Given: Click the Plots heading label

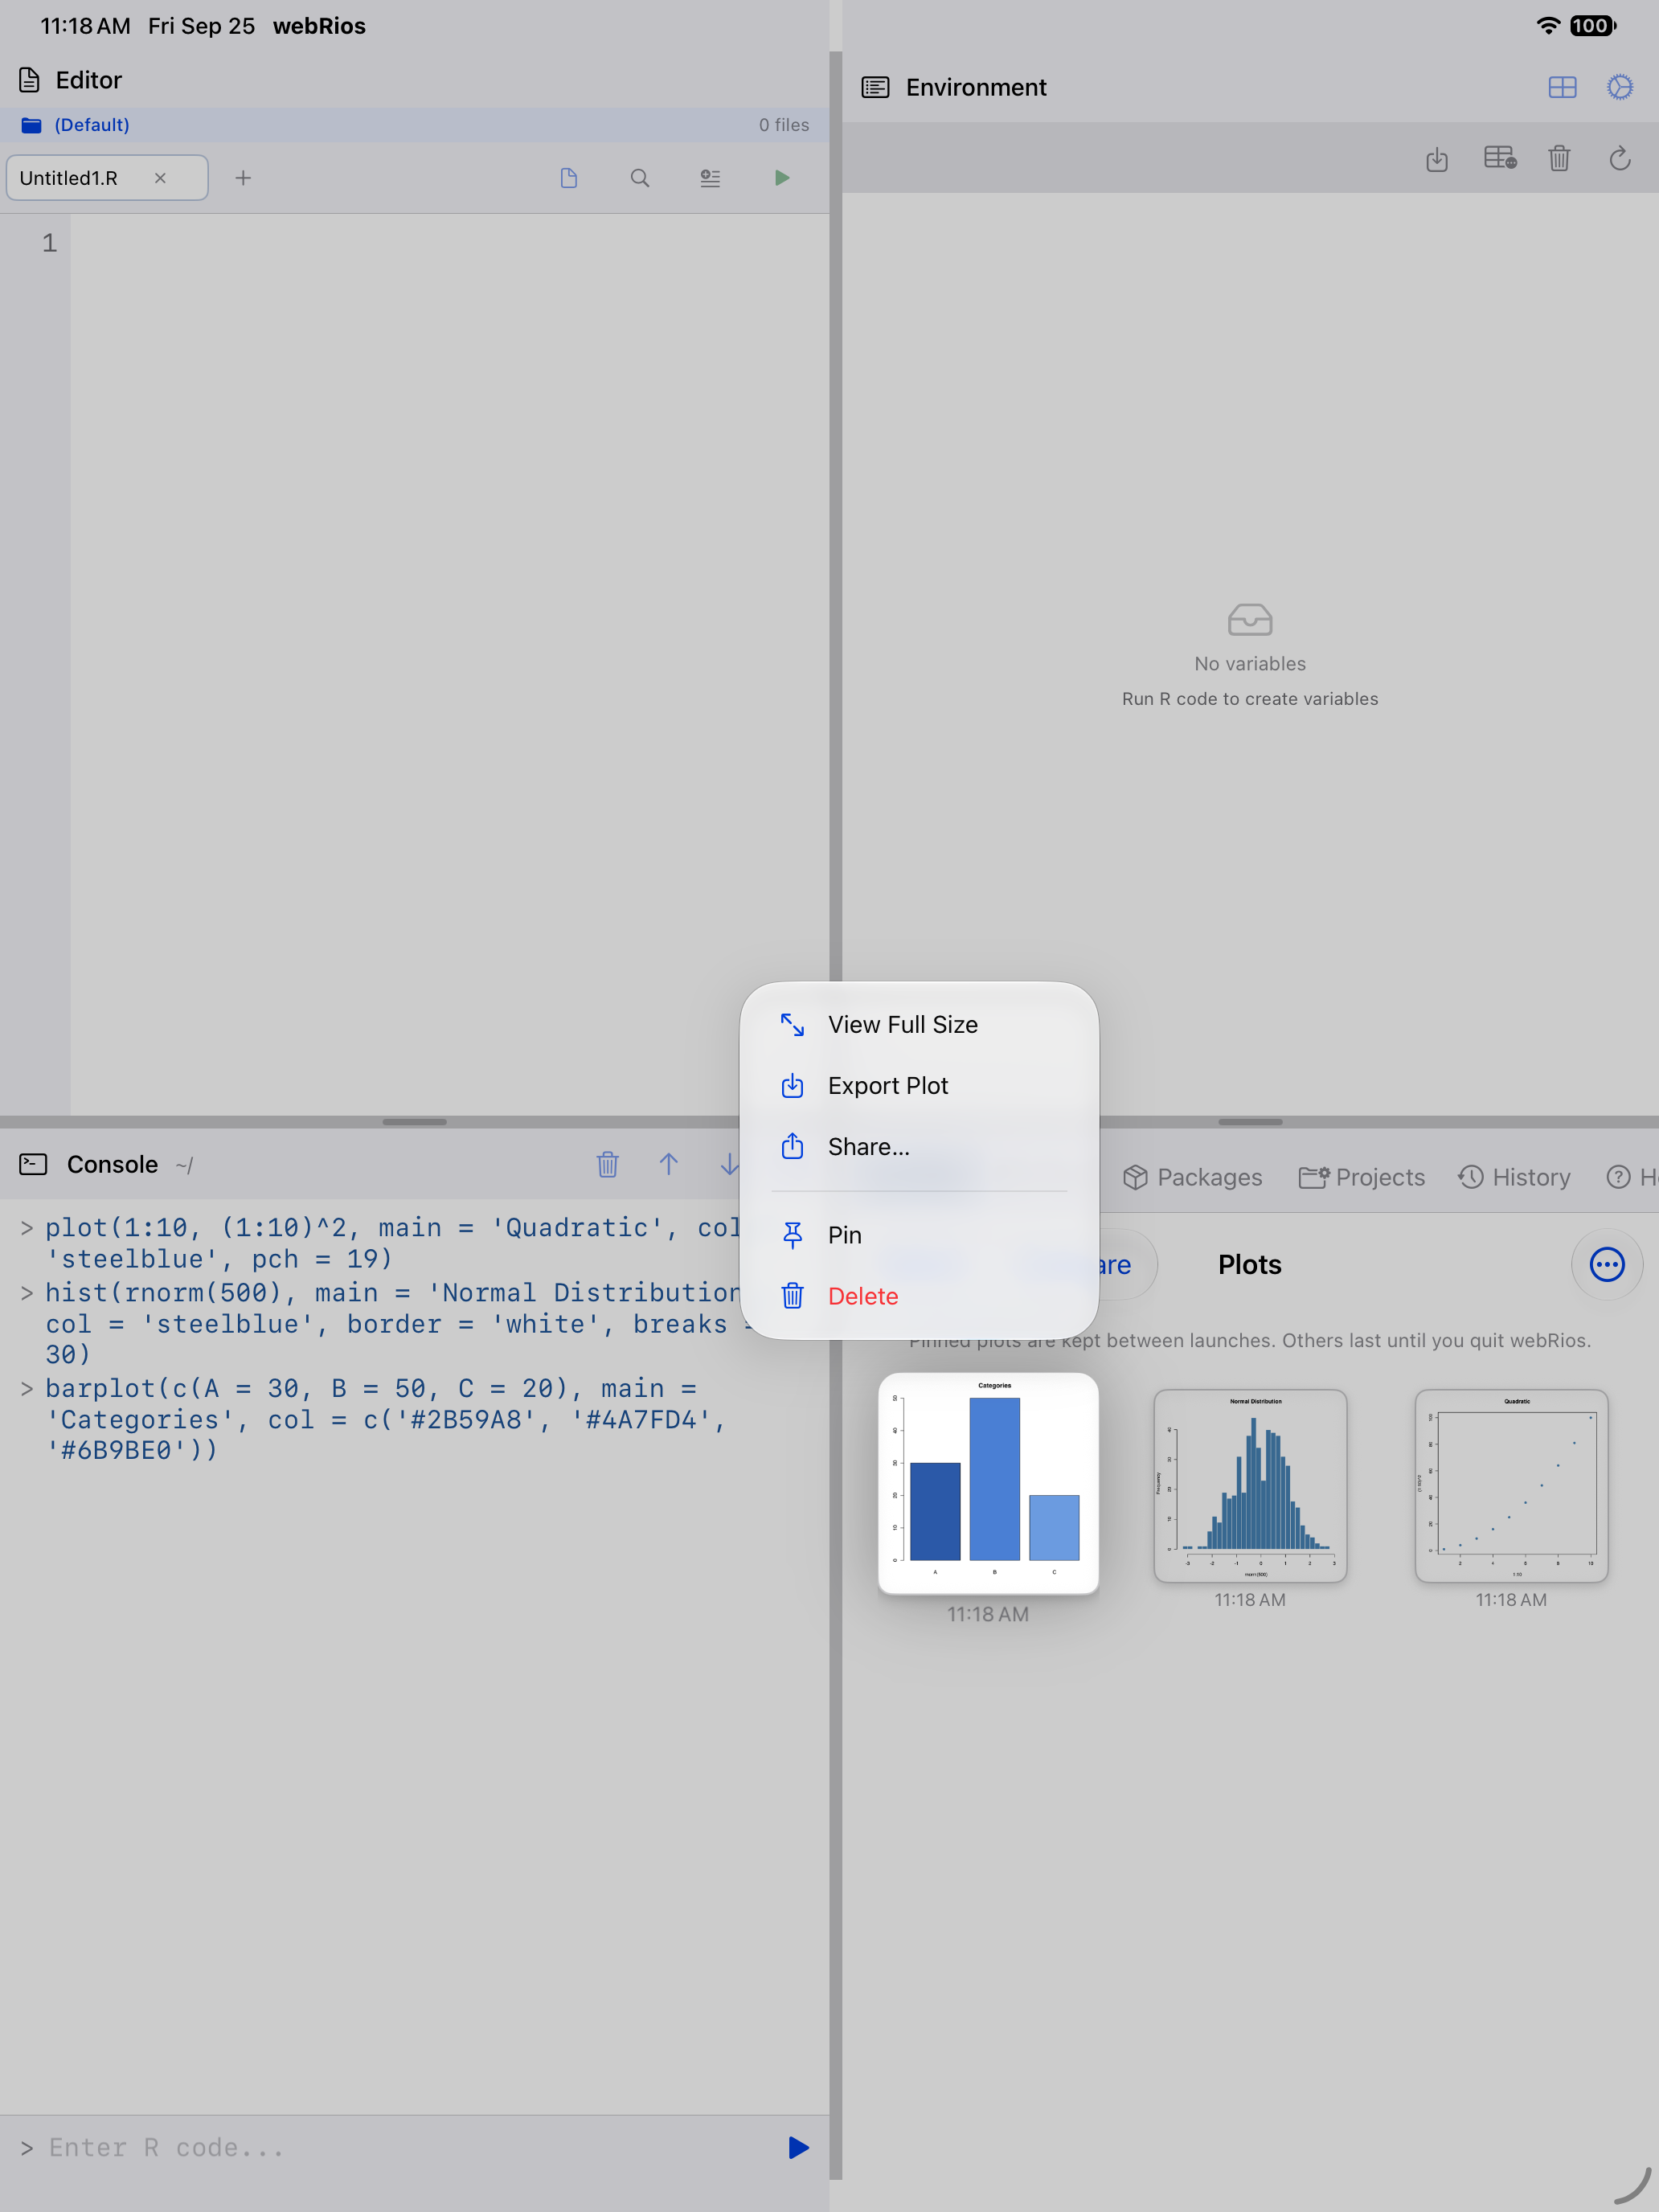Looking at the screenshot, I should (x=1249, y=1264).
